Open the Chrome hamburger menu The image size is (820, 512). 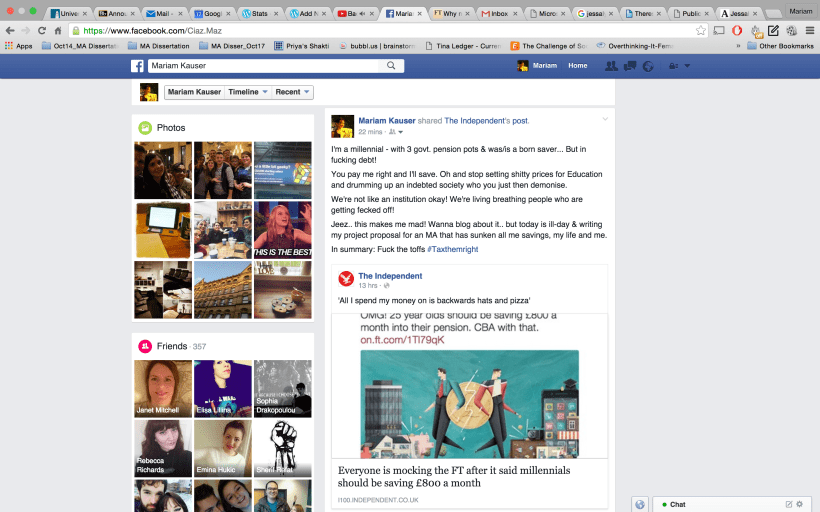point(810,31)
